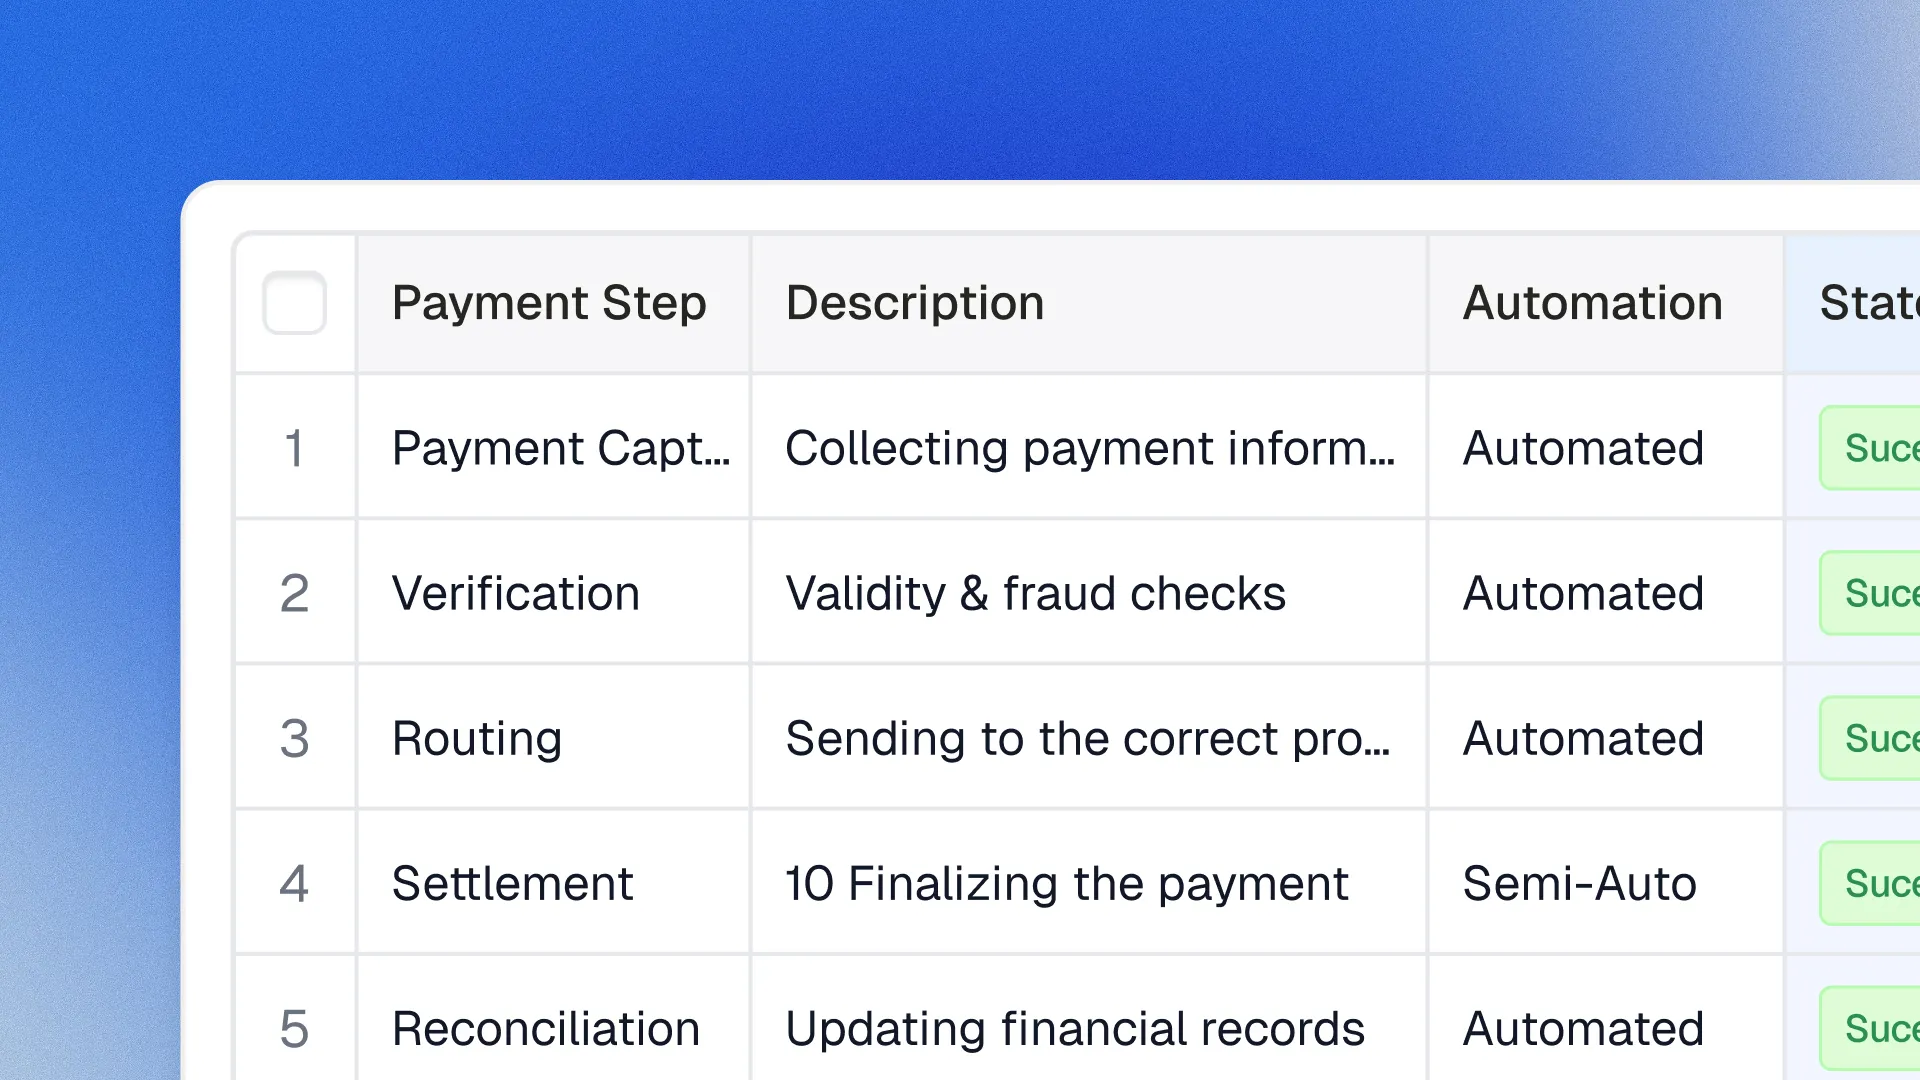Click the Semi-Auto automation cell for Settlement
Image resolution: width=1920 pixels, height=1080 pixels.
click(x=1580, y=883)
